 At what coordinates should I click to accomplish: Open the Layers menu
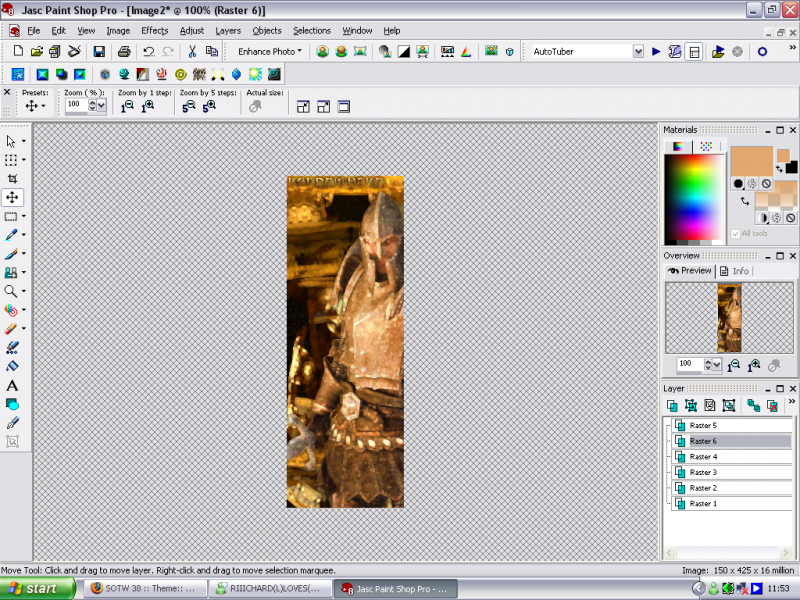(x=228, y=31)
